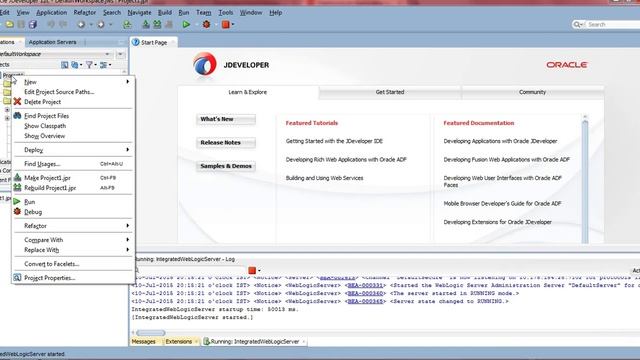
Task: Switch to the Community tab
Action: click(x=532, y=92)
